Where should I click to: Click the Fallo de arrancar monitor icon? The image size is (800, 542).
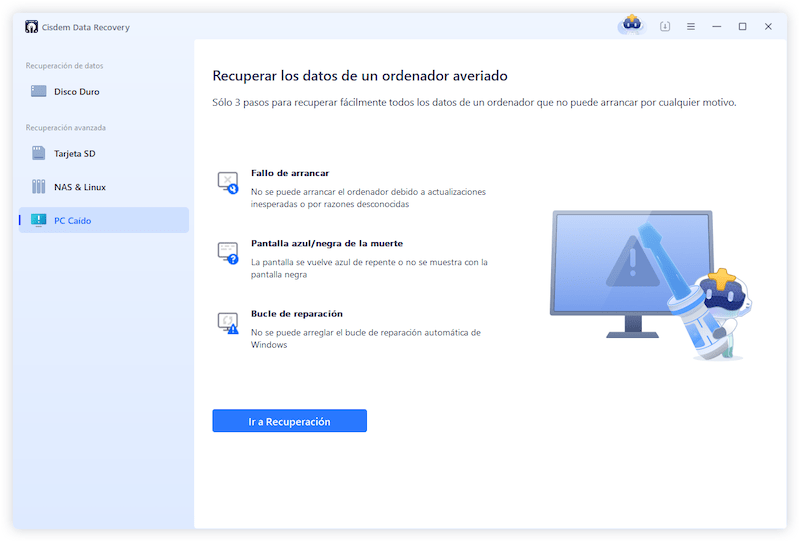click(x=228, y=182)
